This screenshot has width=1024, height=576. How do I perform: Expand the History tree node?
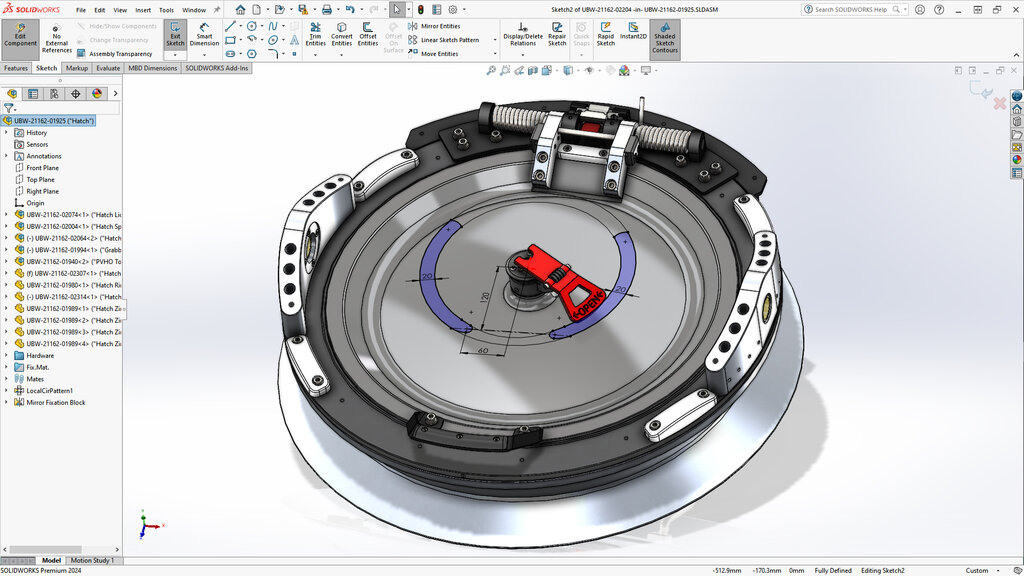[x=7, y=133]
